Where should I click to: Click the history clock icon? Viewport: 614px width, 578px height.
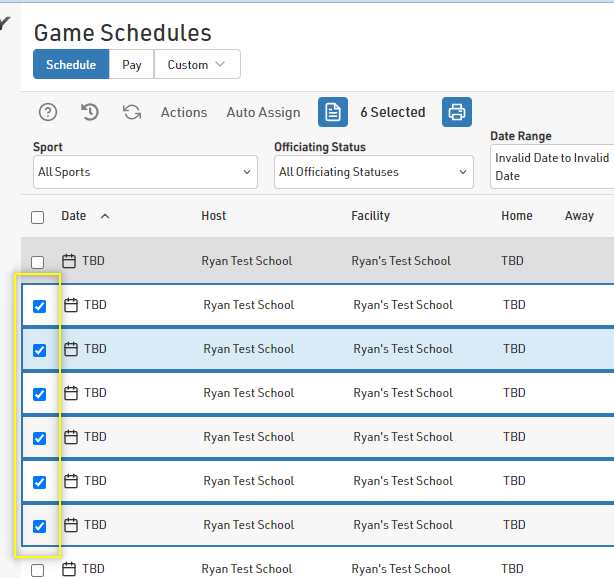(90, 112)
